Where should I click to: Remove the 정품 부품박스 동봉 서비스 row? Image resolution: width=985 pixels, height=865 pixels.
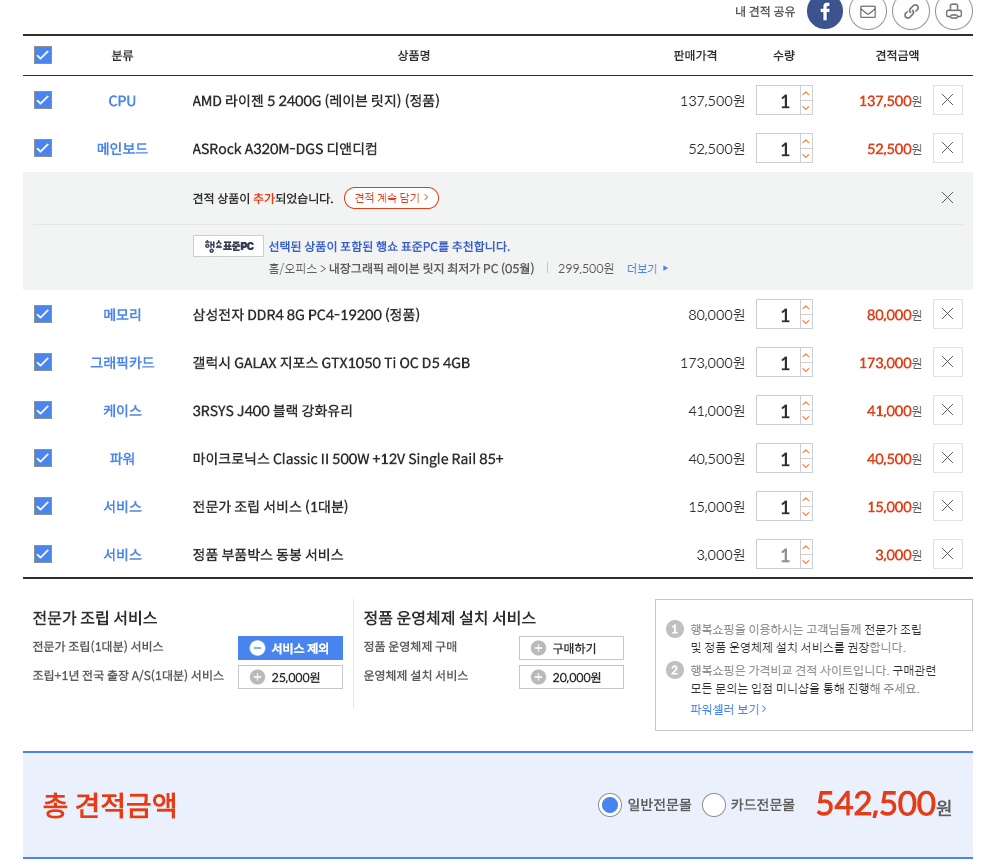pyautogui.click(x=947, y=554)
